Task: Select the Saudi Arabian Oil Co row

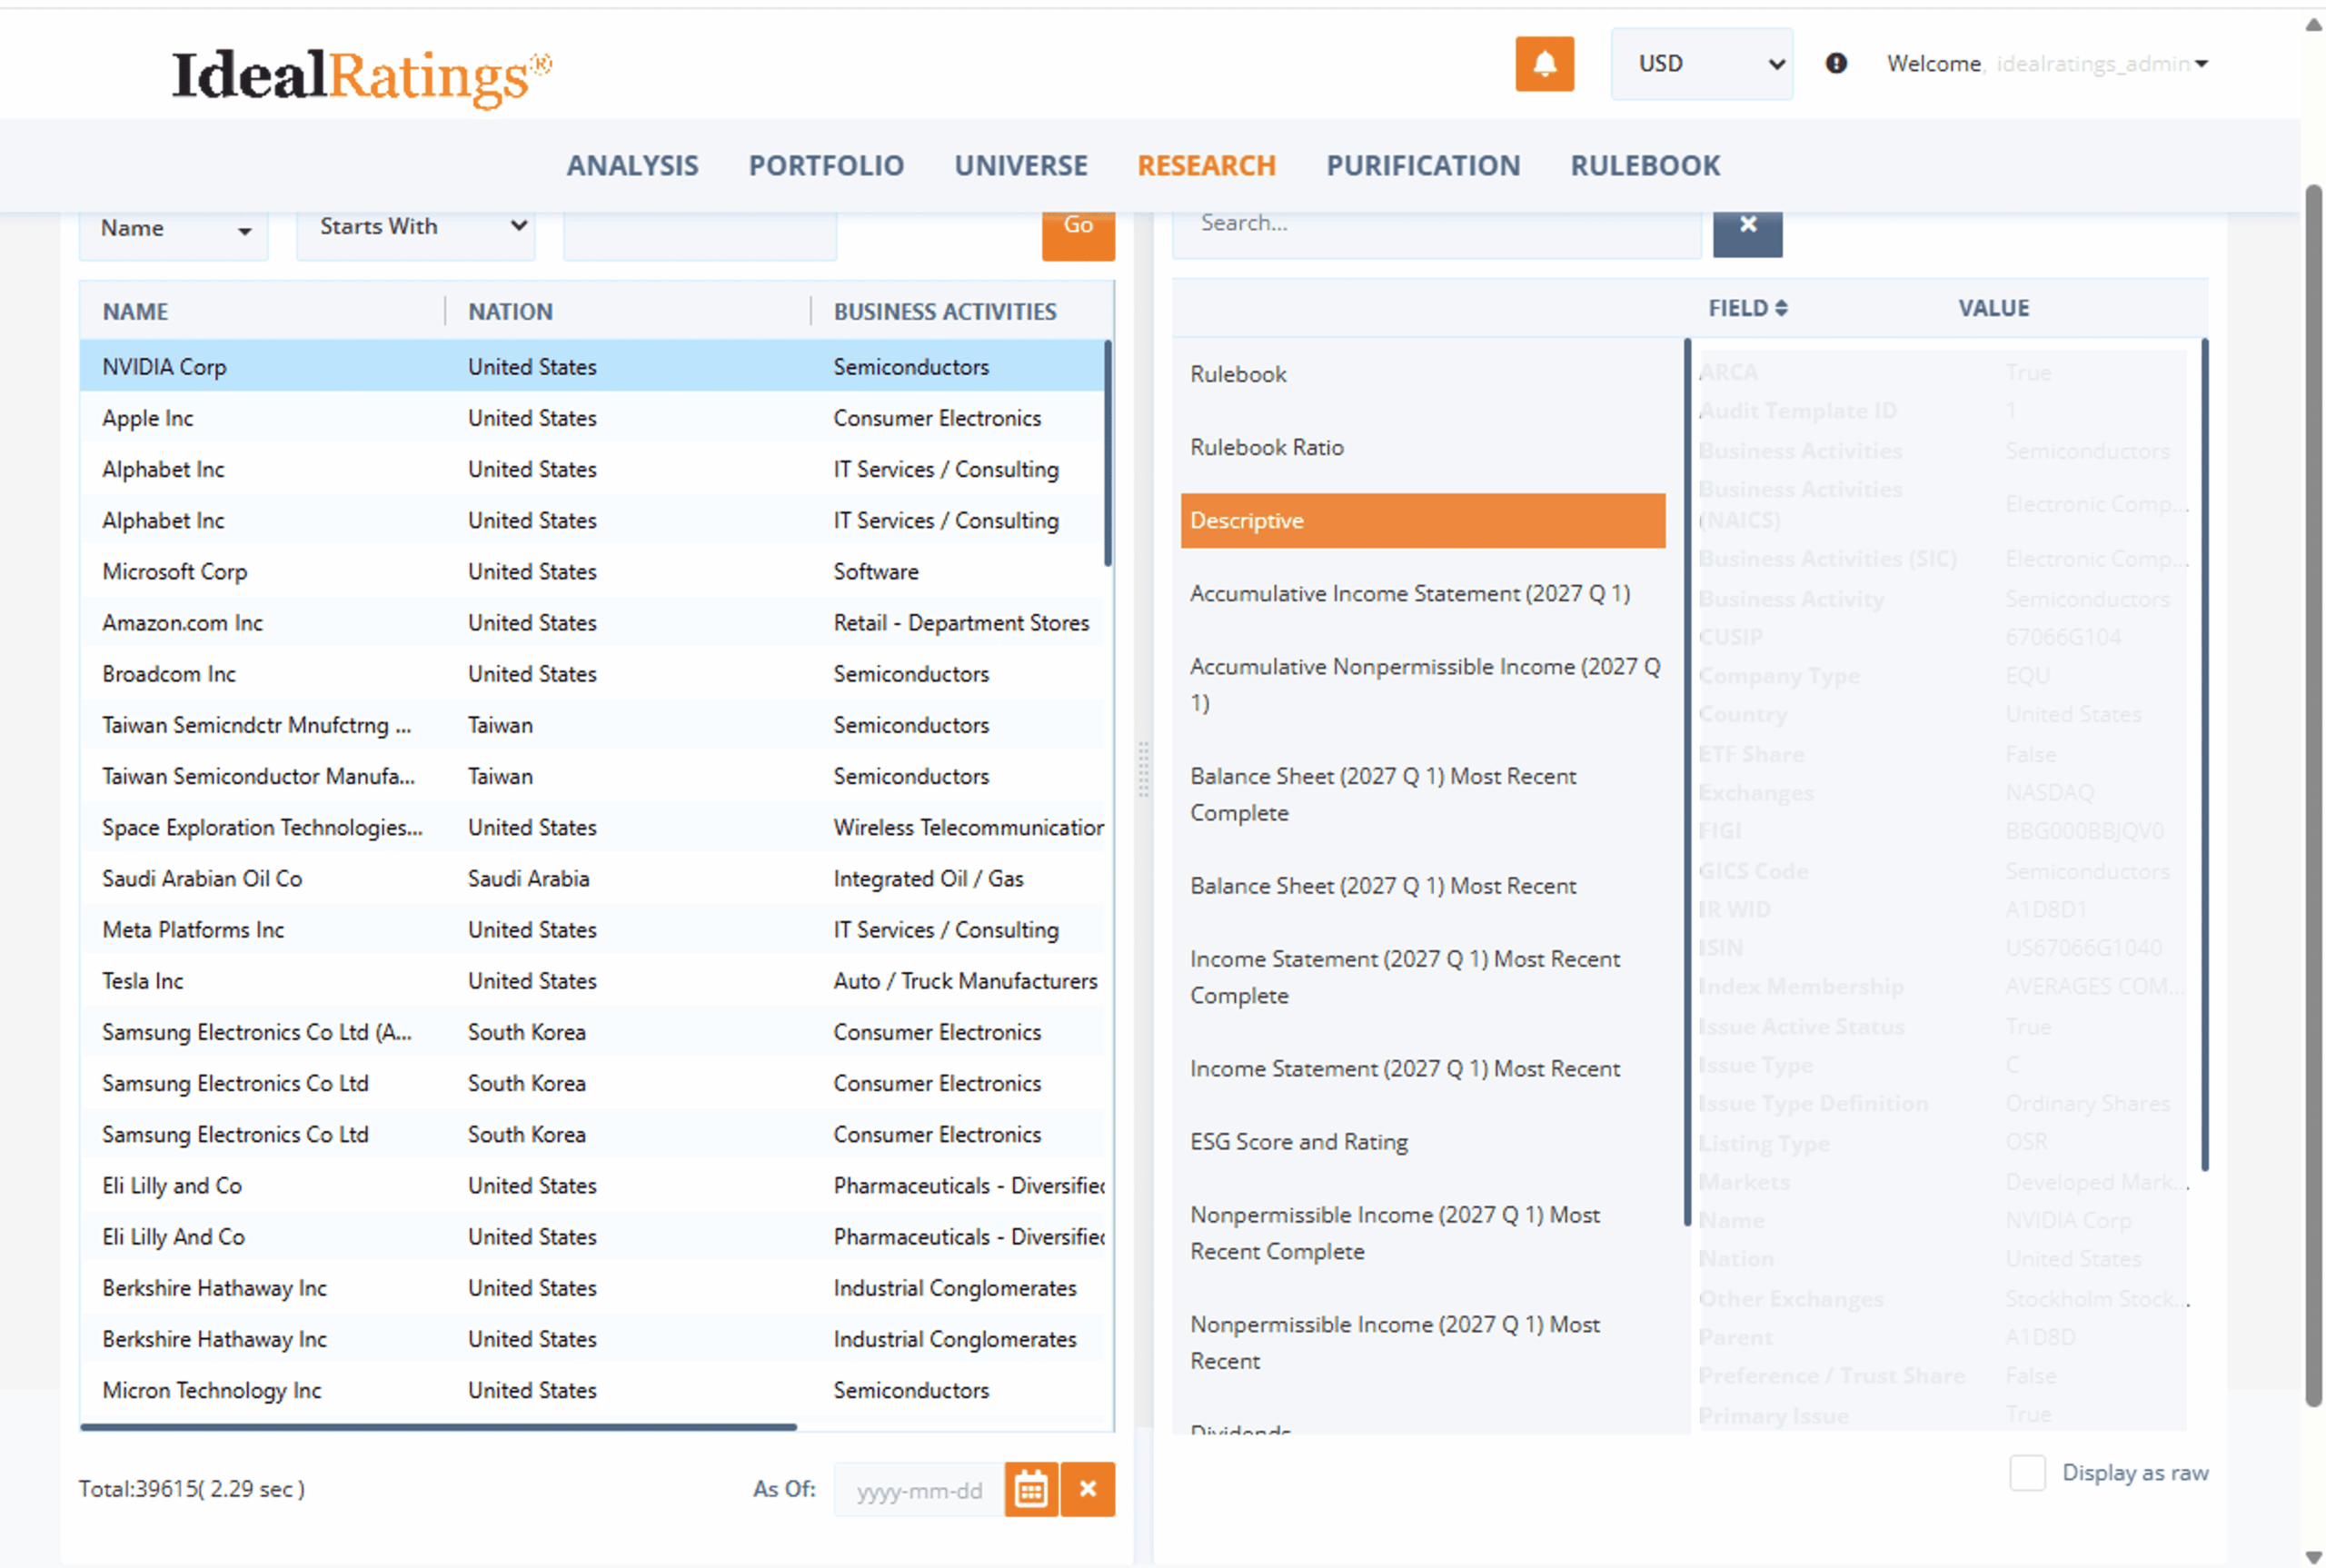Action: (592, 878)
